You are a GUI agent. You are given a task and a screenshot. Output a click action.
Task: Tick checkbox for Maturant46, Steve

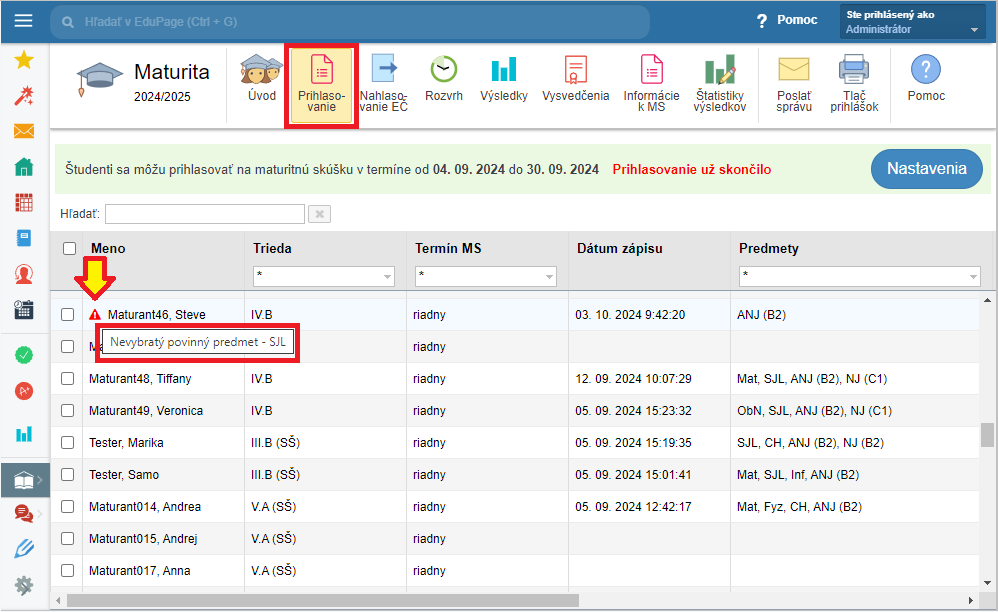tap(67, 314)
